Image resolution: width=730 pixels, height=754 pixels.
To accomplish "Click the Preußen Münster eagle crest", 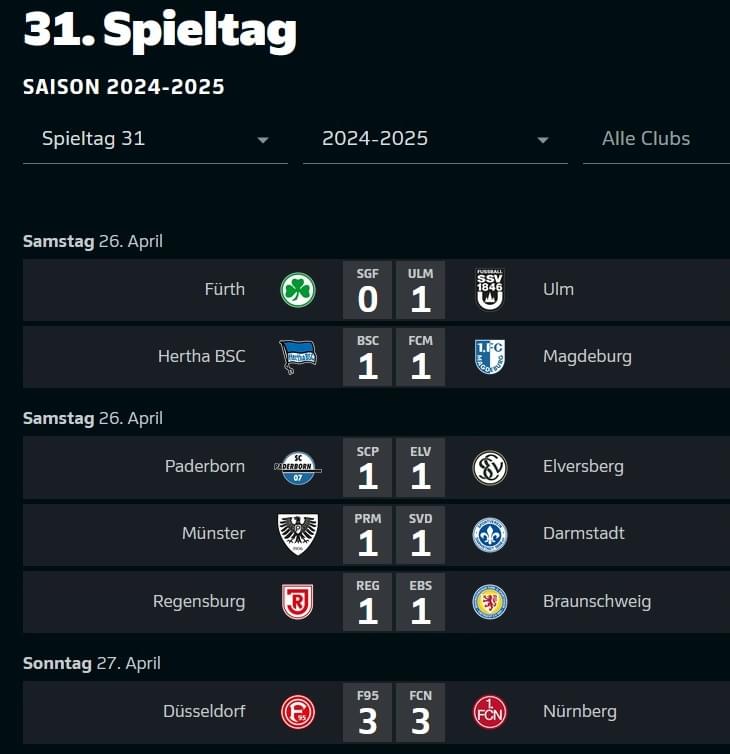I will (298, 534).
